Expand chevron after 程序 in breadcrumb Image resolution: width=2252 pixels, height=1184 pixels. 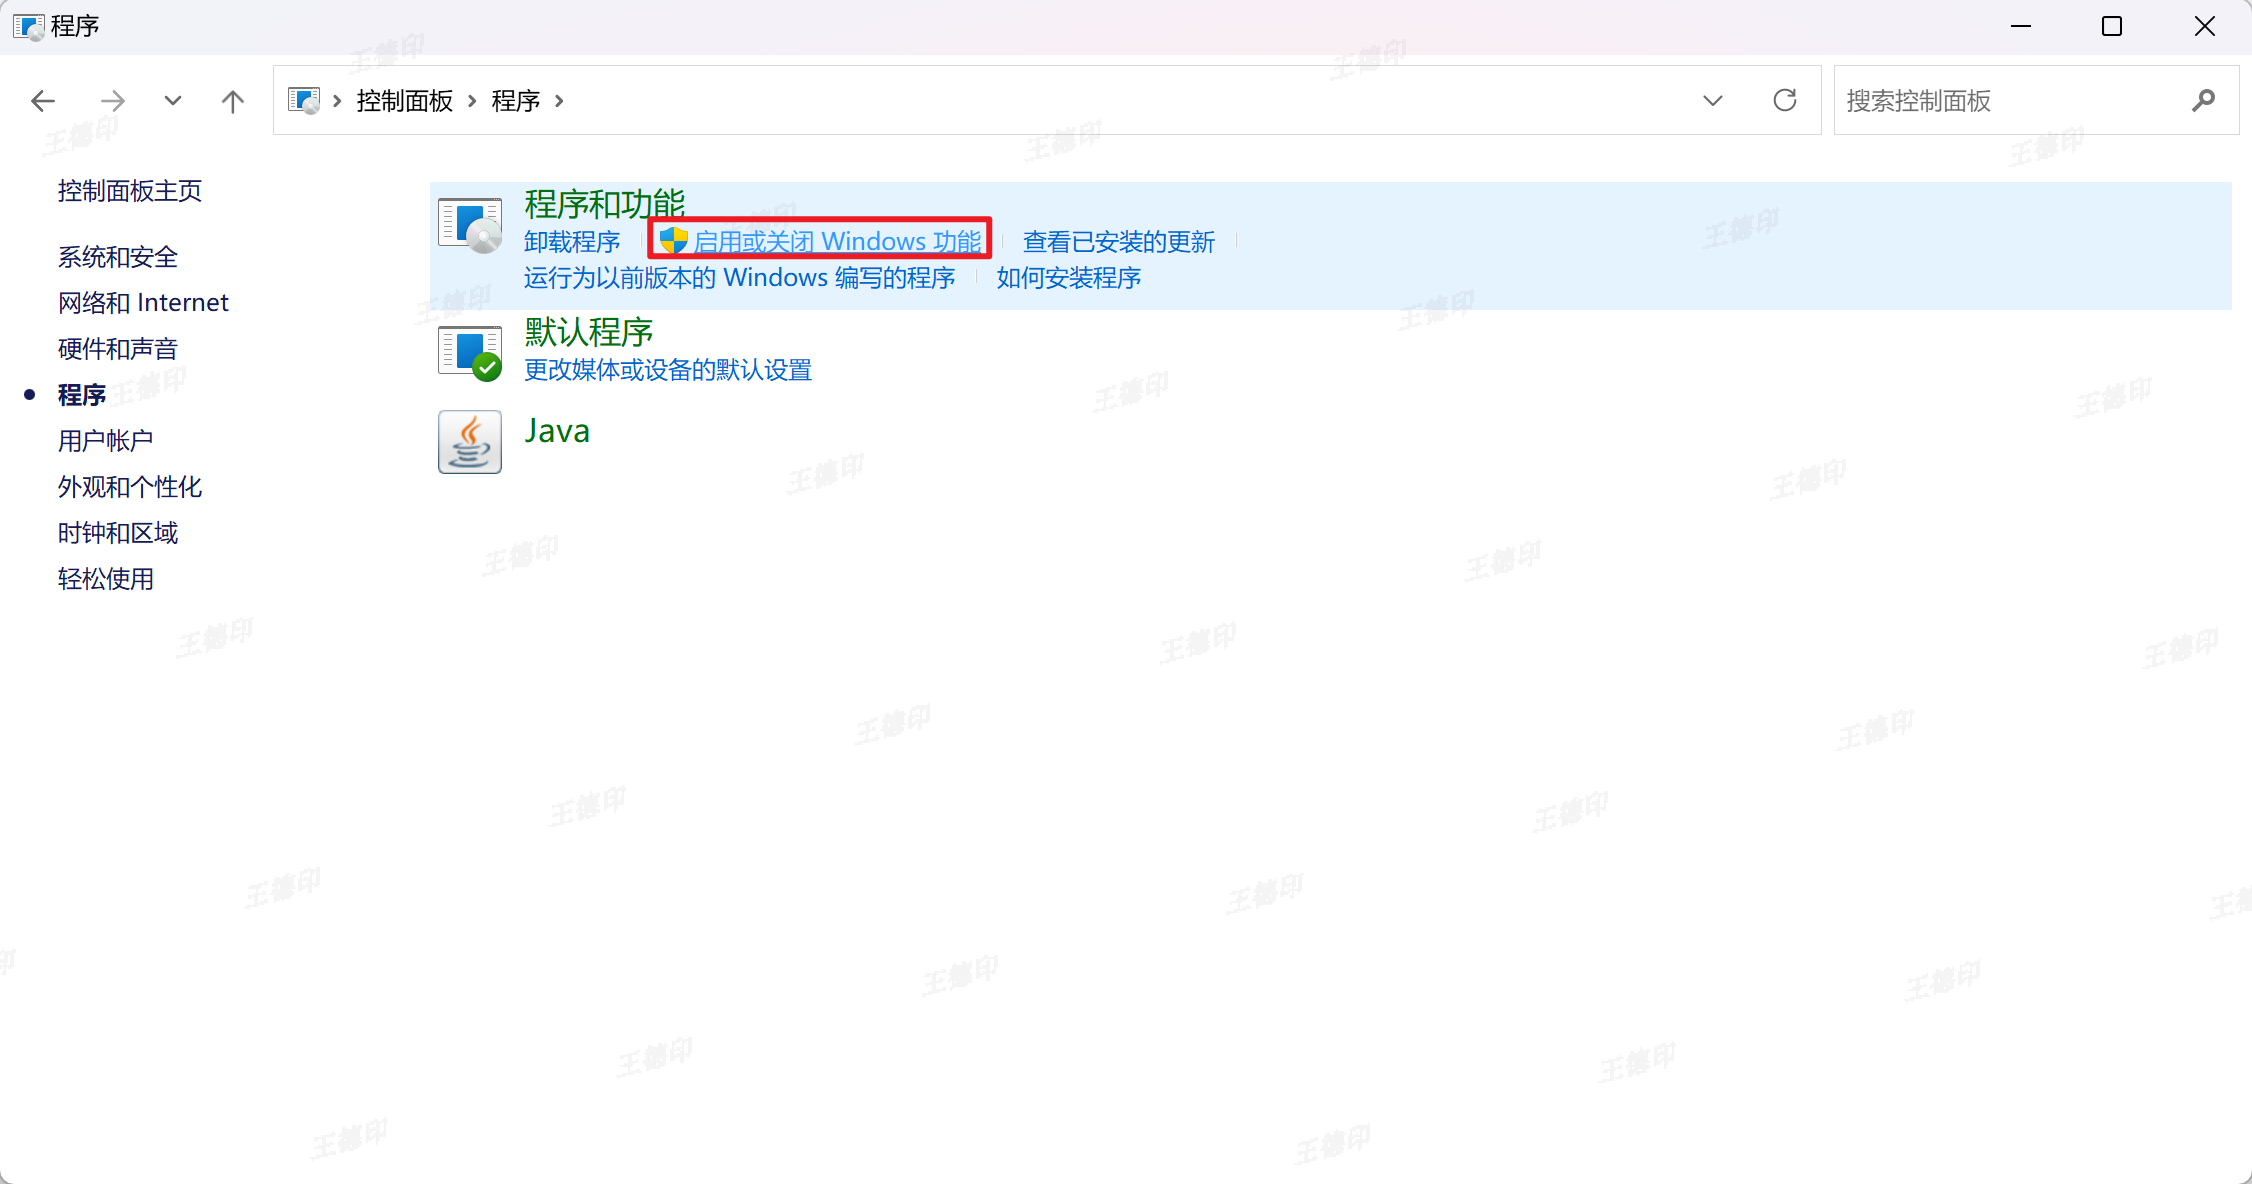pos(559,101)
